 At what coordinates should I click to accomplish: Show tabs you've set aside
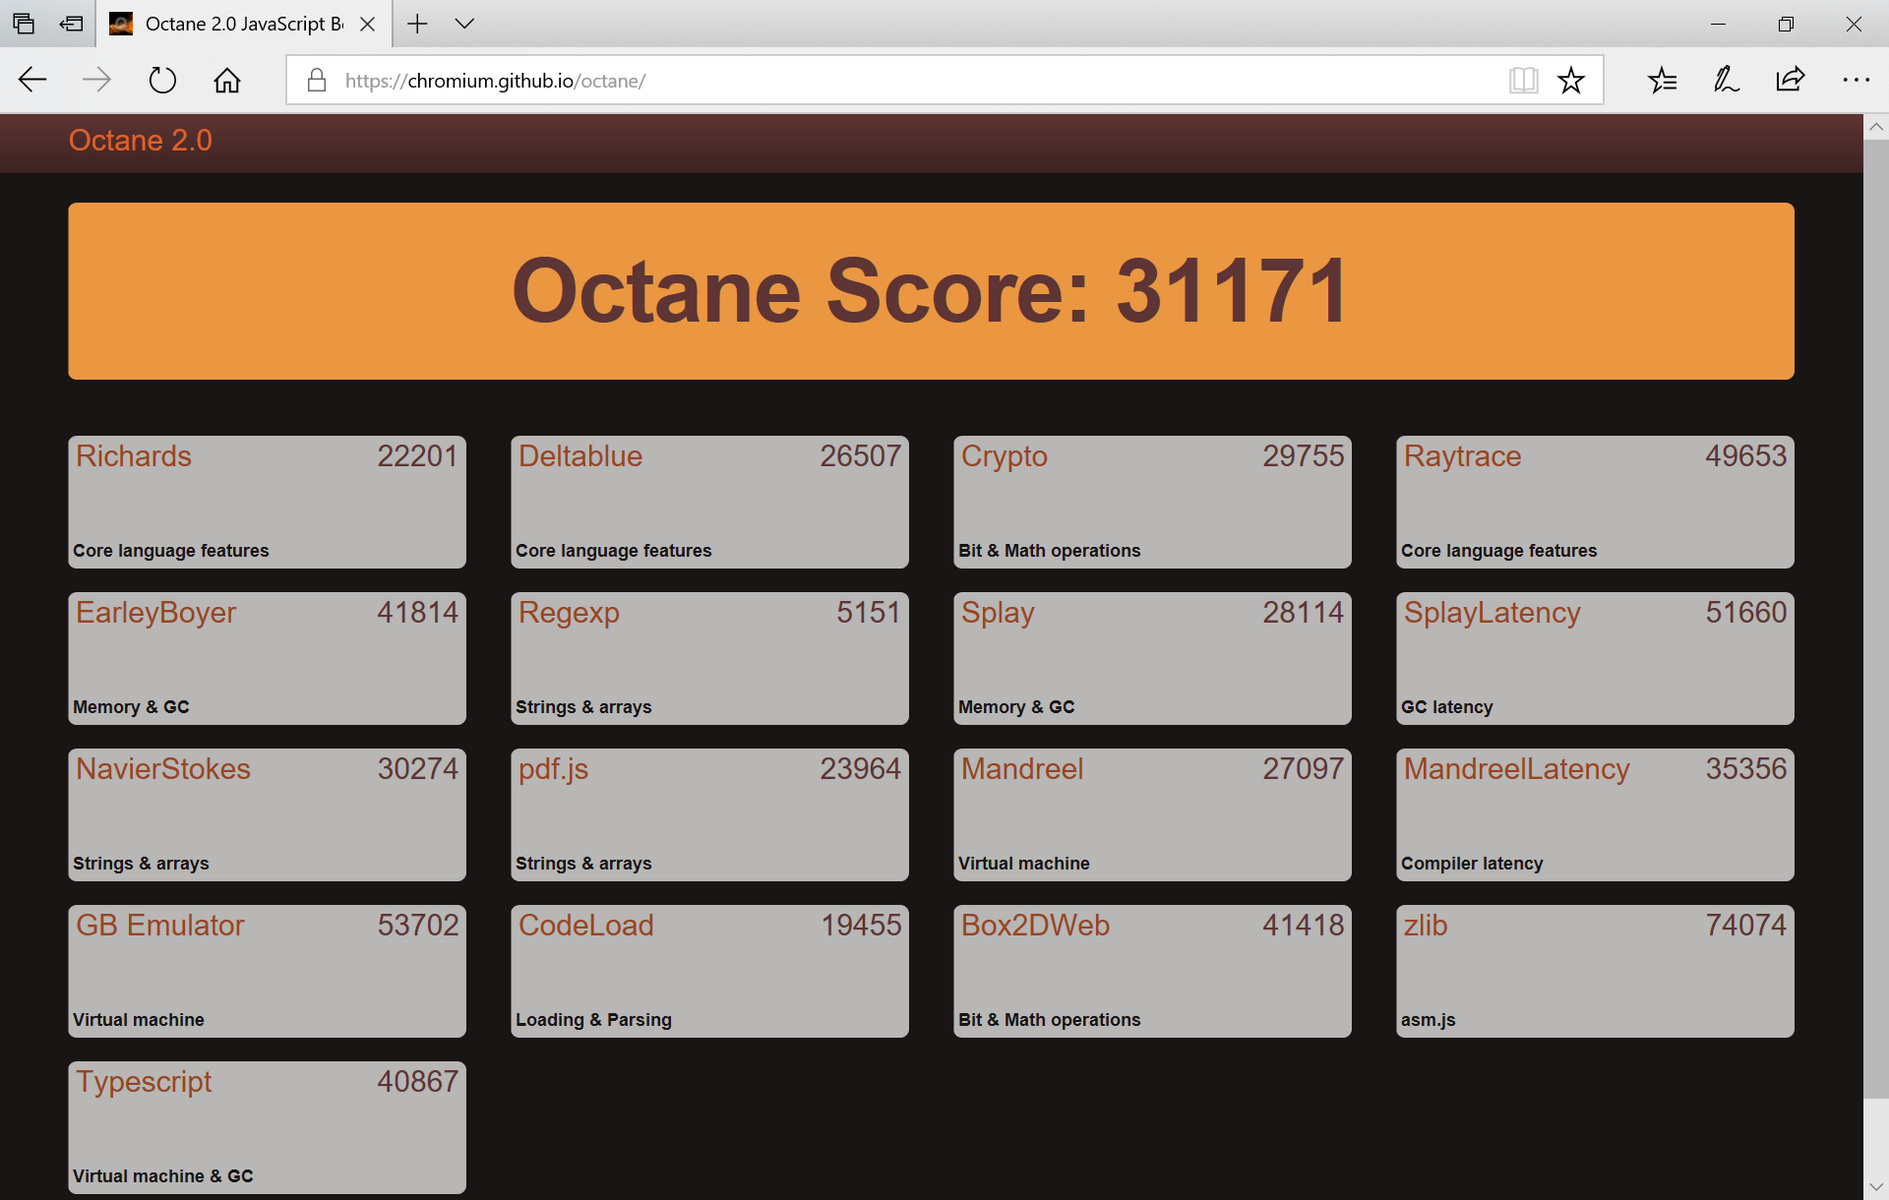point(24,23)
